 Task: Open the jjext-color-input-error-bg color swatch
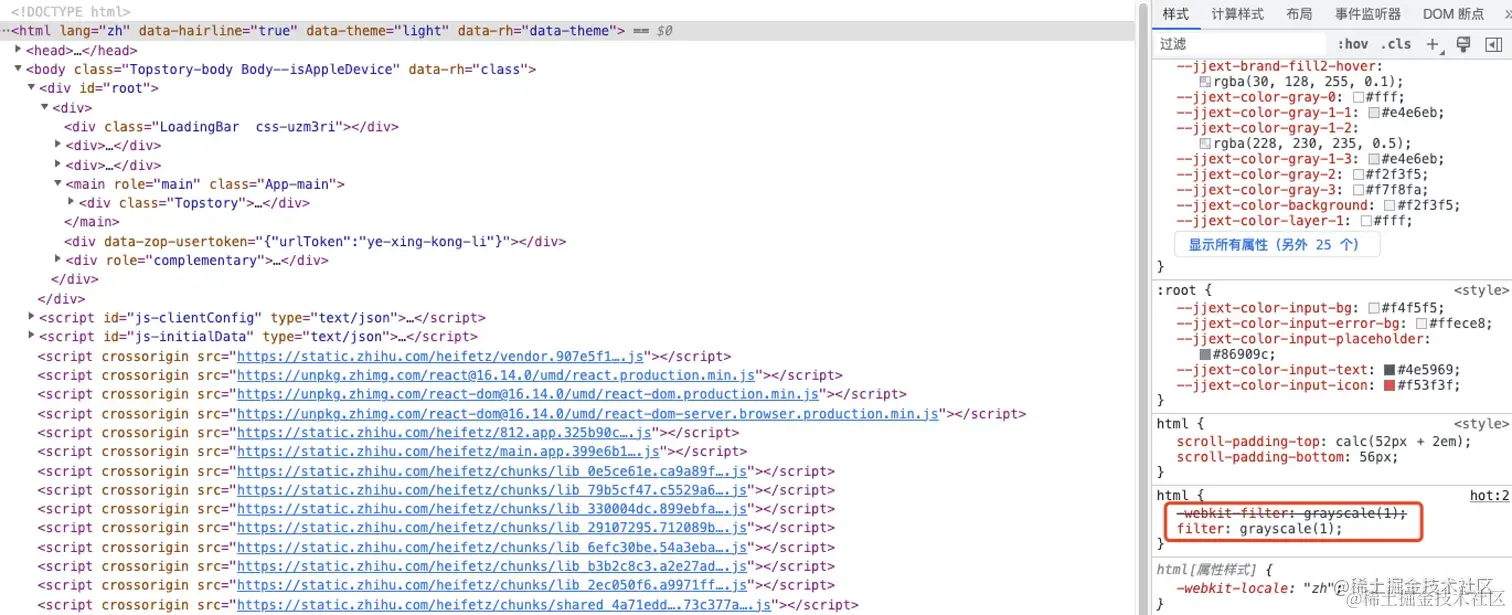1422,324
